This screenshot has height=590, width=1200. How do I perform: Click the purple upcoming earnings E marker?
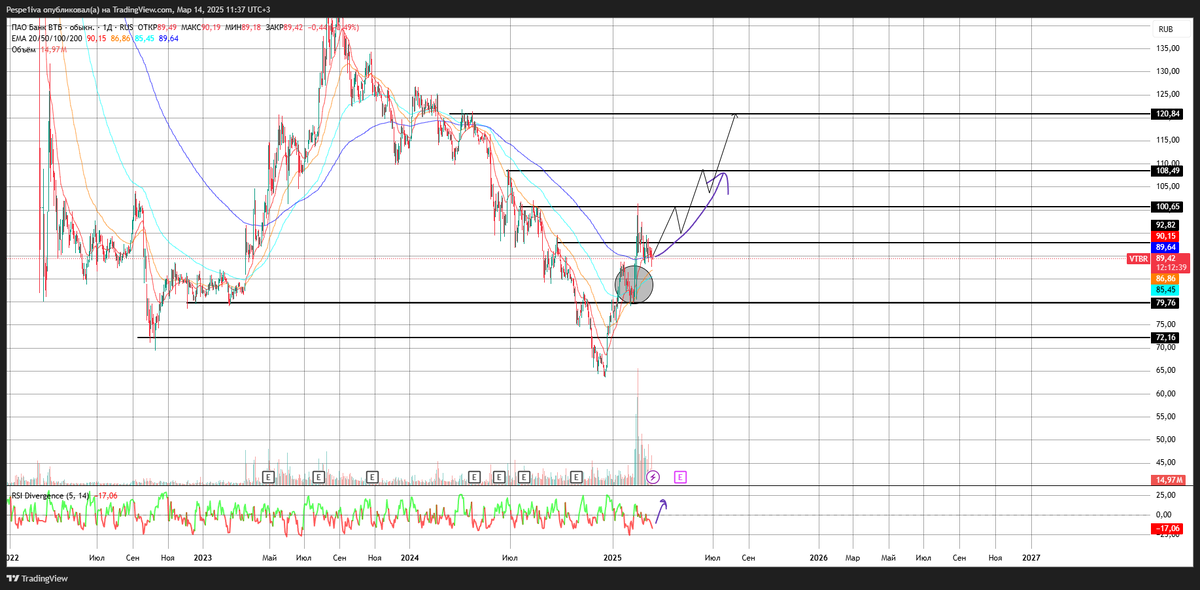click(x=680, y=478)
